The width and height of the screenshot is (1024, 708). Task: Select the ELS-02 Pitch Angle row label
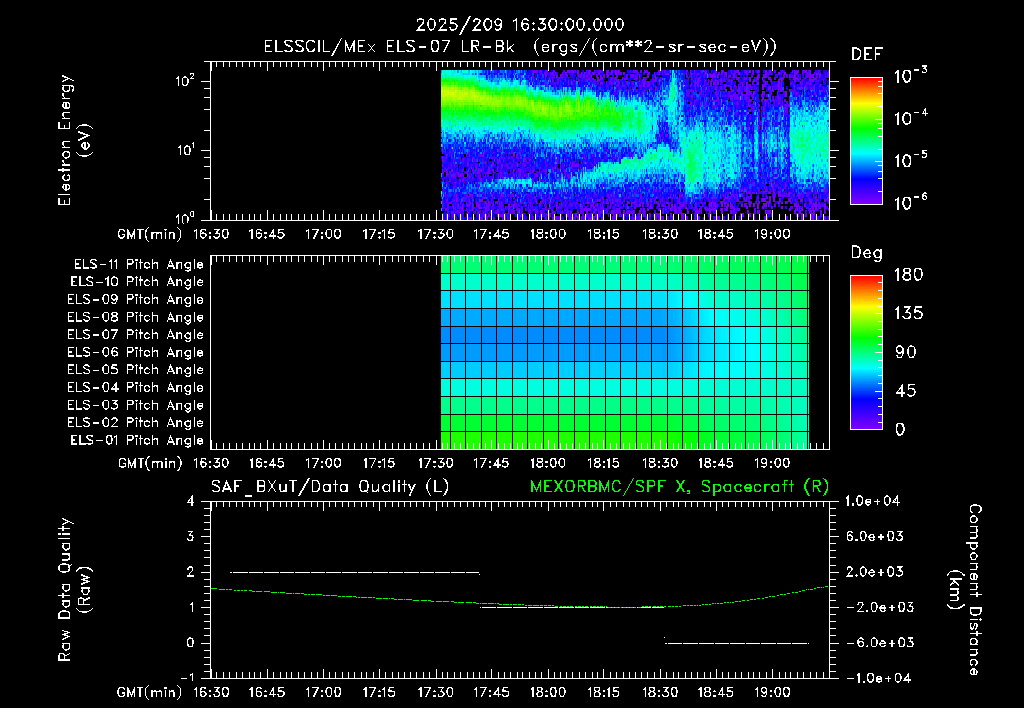click(x=135, y=423)
